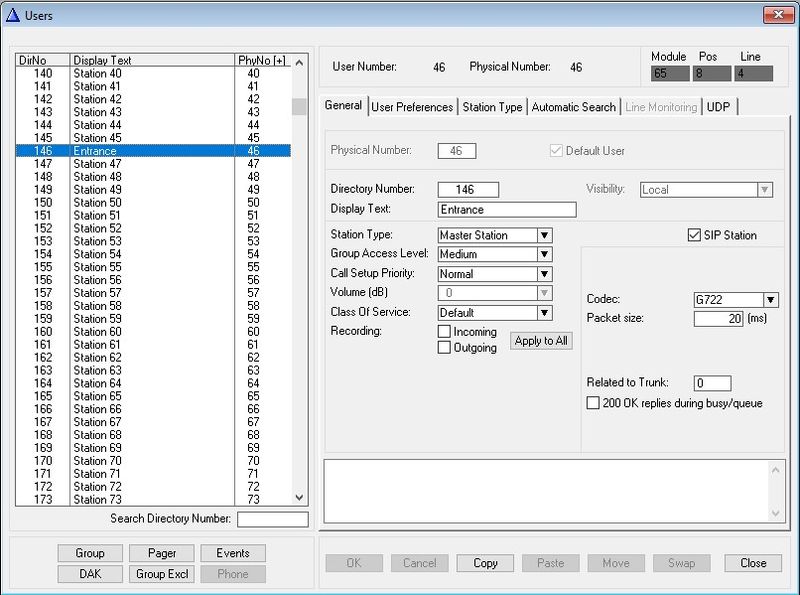The width and height of the screenshot is (800, 595).
Task: Switch to the User Preferences tab
Action: [x=412, y=107]
